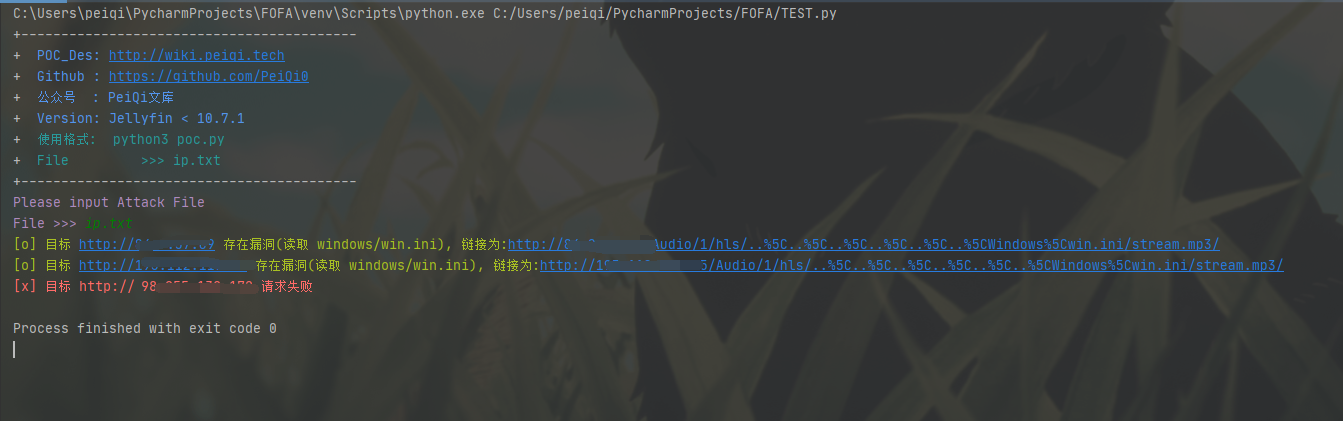Click the red [x] marker on the failed line

[x=25, y=287]
